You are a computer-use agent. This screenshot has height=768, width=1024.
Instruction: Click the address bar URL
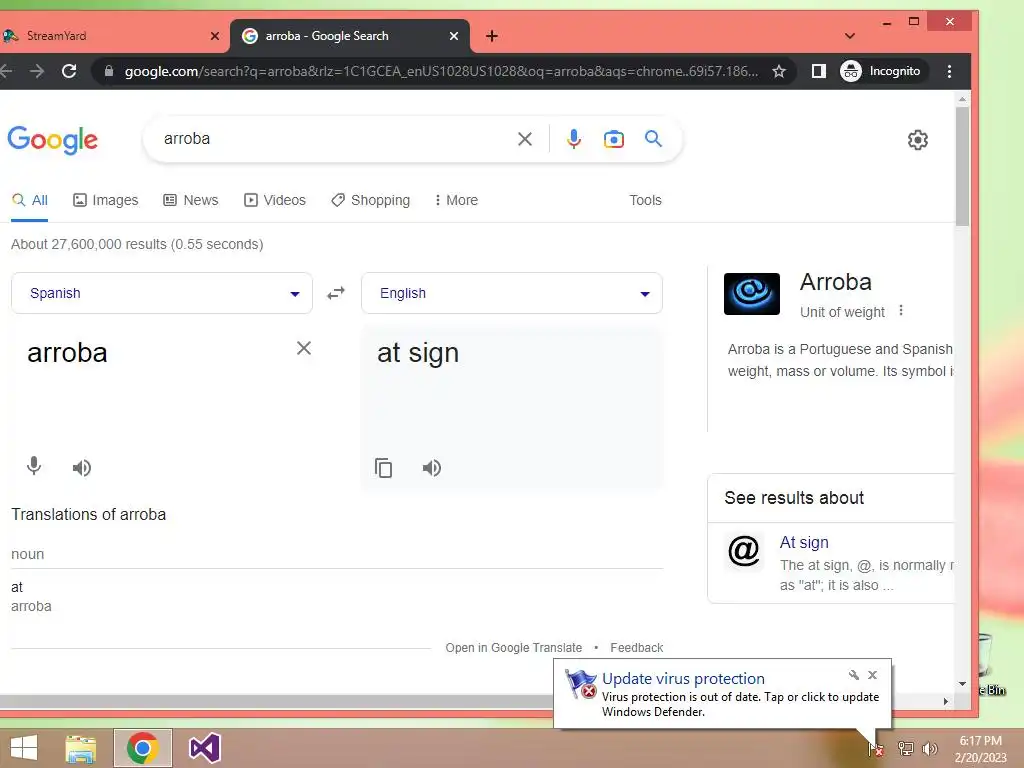click(441, 71)
